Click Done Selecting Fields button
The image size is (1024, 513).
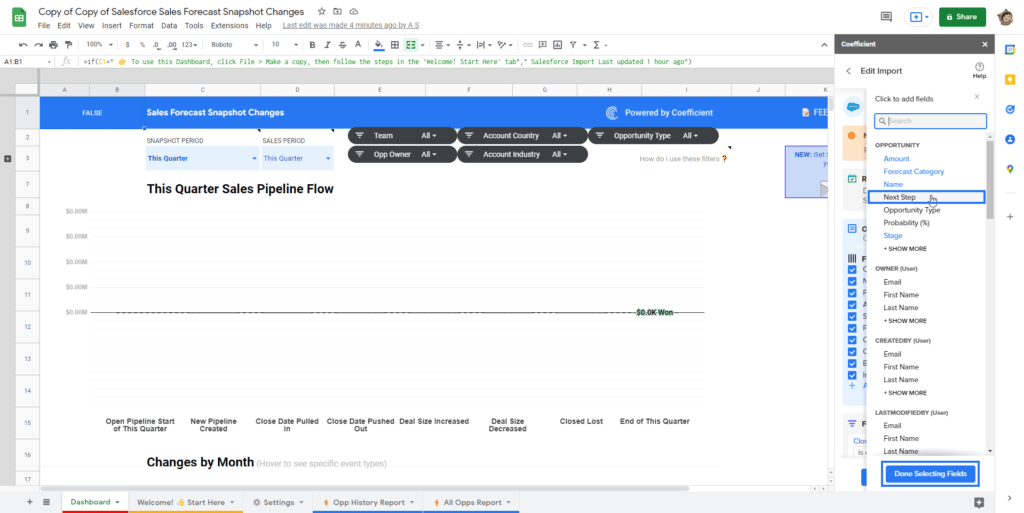(x=930, y=474)
